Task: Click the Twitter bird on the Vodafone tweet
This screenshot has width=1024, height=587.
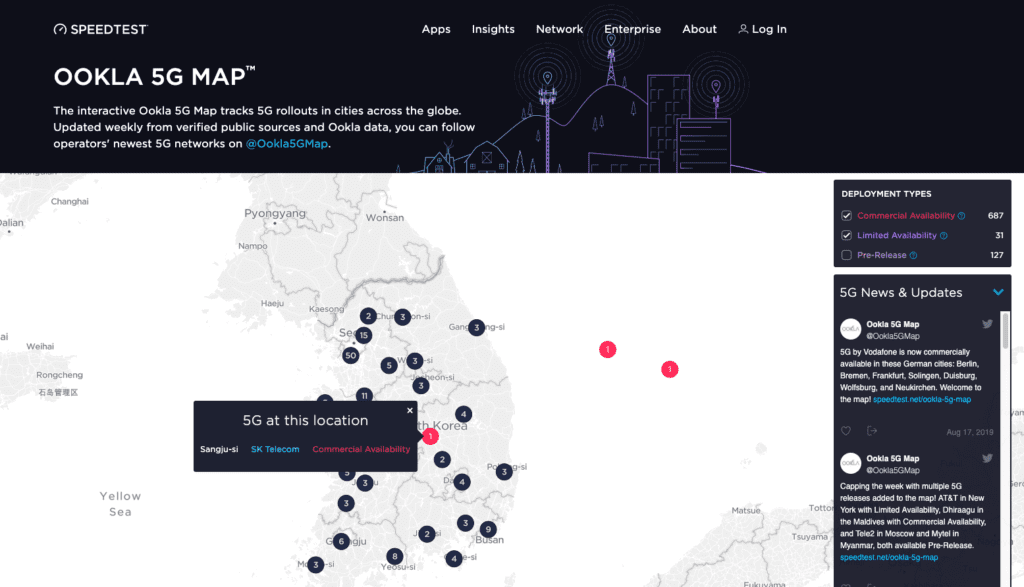Action: tap(987, 324)
